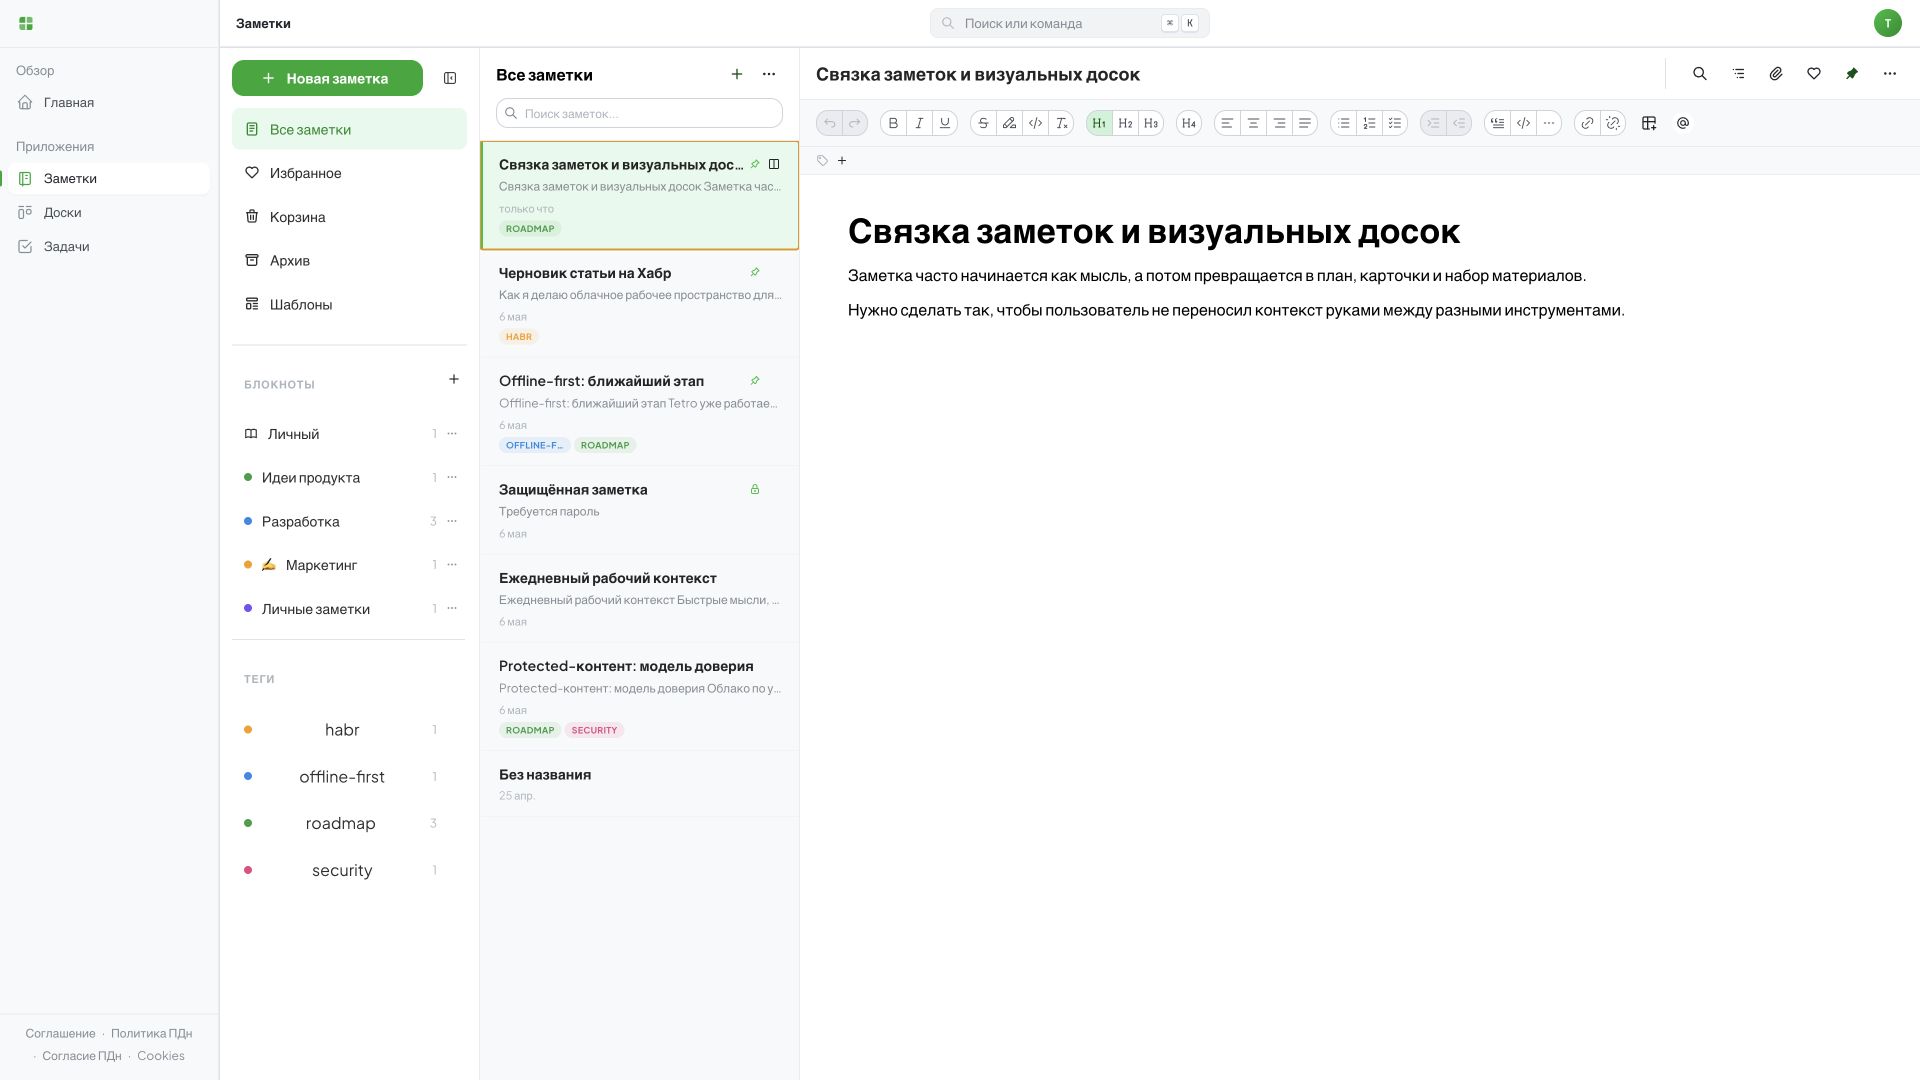Open options for Маркетинг notebook
Viewport: 1920px width, 1080px height.
point(452,565)
